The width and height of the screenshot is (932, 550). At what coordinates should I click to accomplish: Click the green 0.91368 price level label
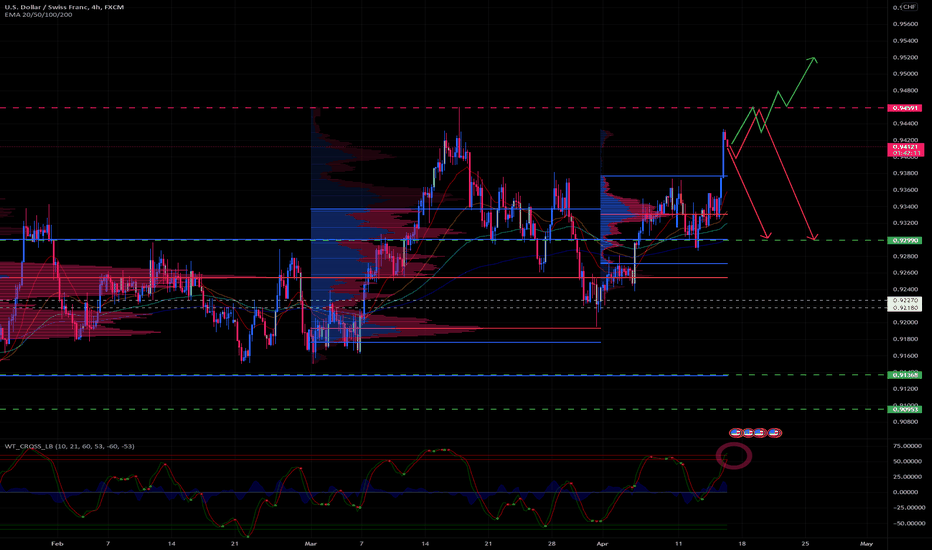coord(904,375)
